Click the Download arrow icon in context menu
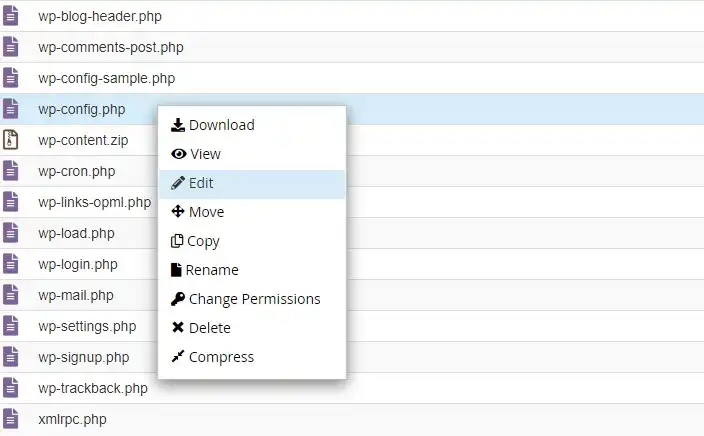This screenshot has height=436, width=704. tap(178, 125)
